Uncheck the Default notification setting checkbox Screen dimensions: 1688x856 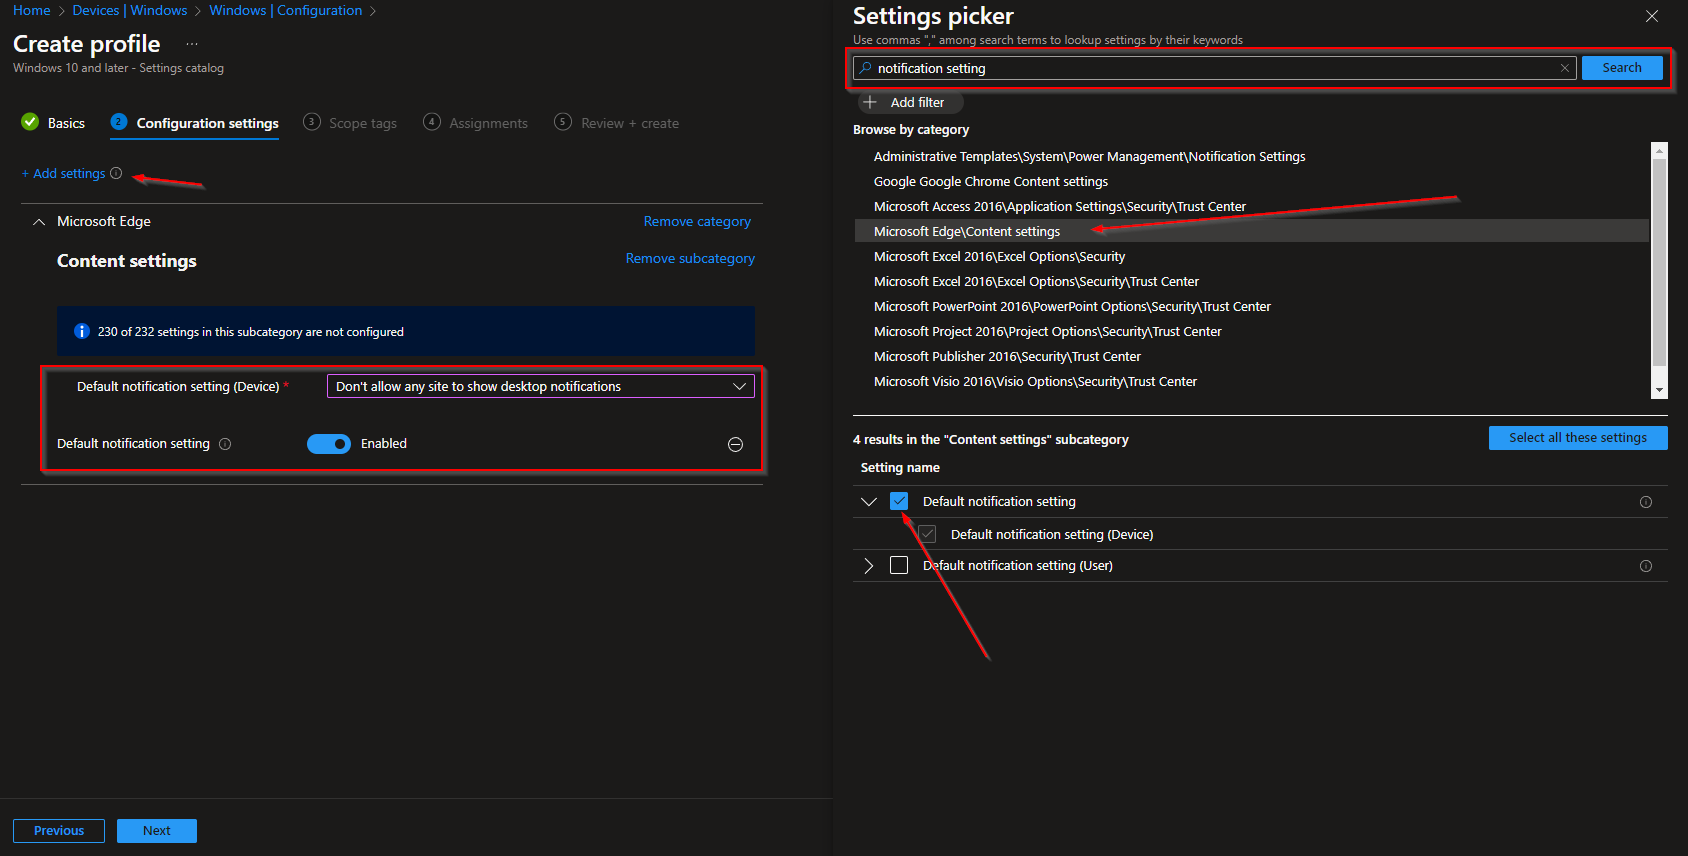click(x=899, y=501)
